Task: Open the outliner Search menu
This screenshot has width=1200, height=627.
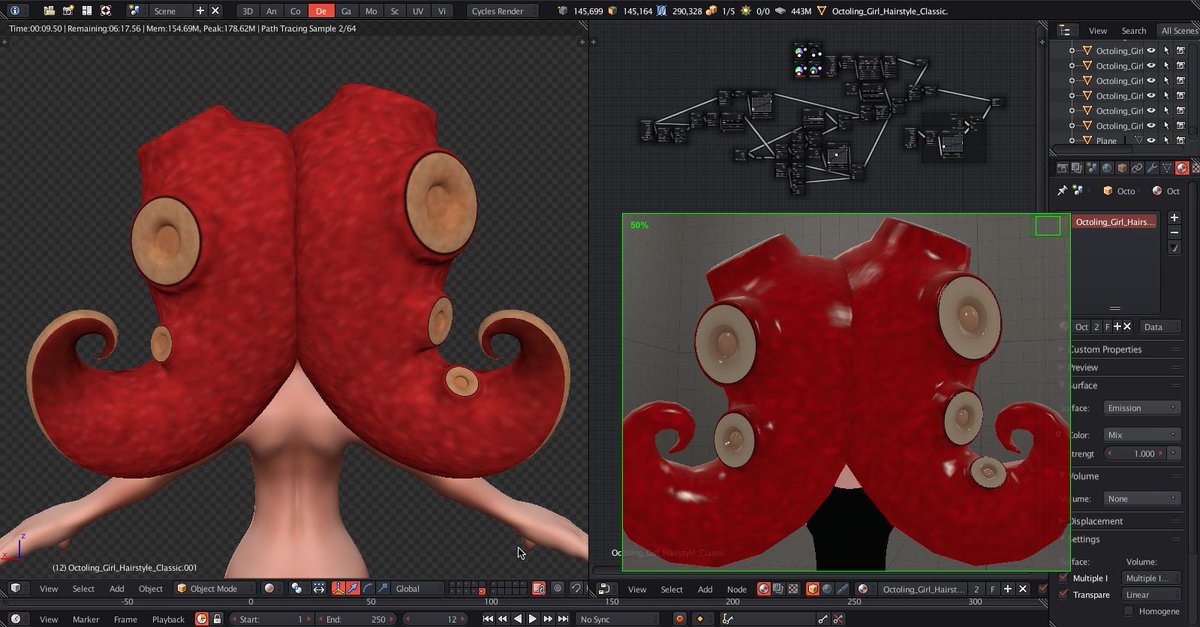Action: pos(1134,31)
